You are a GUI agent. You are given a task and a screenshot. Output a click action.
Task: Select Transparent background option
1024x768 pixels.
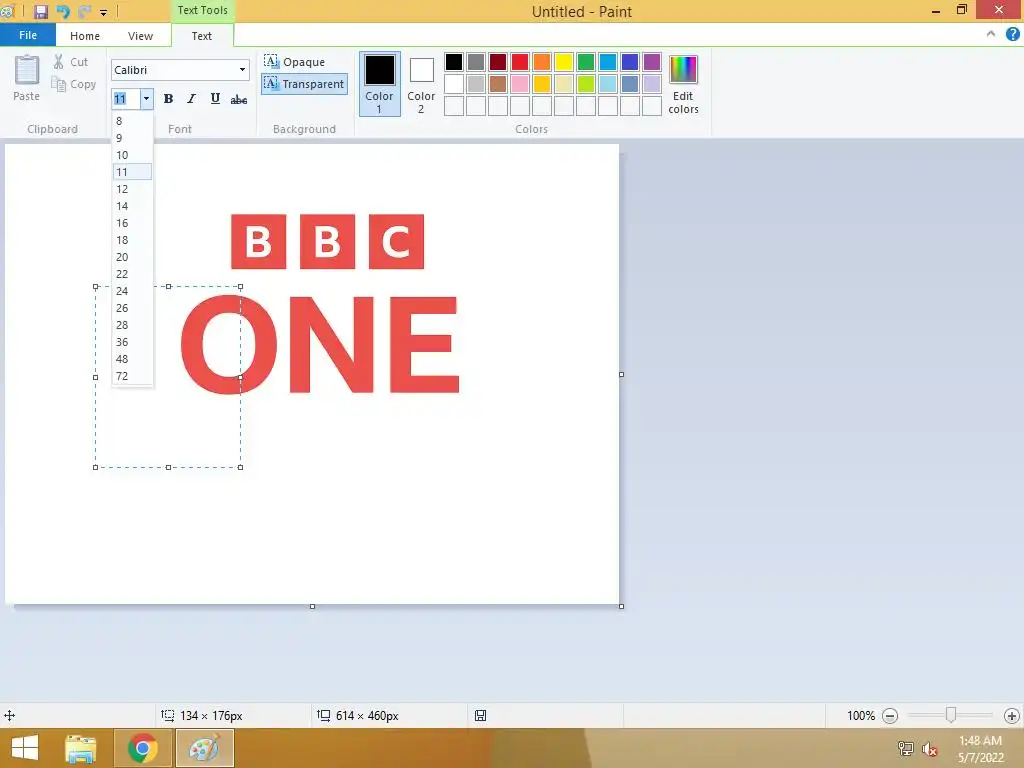[x=304, y=84]
